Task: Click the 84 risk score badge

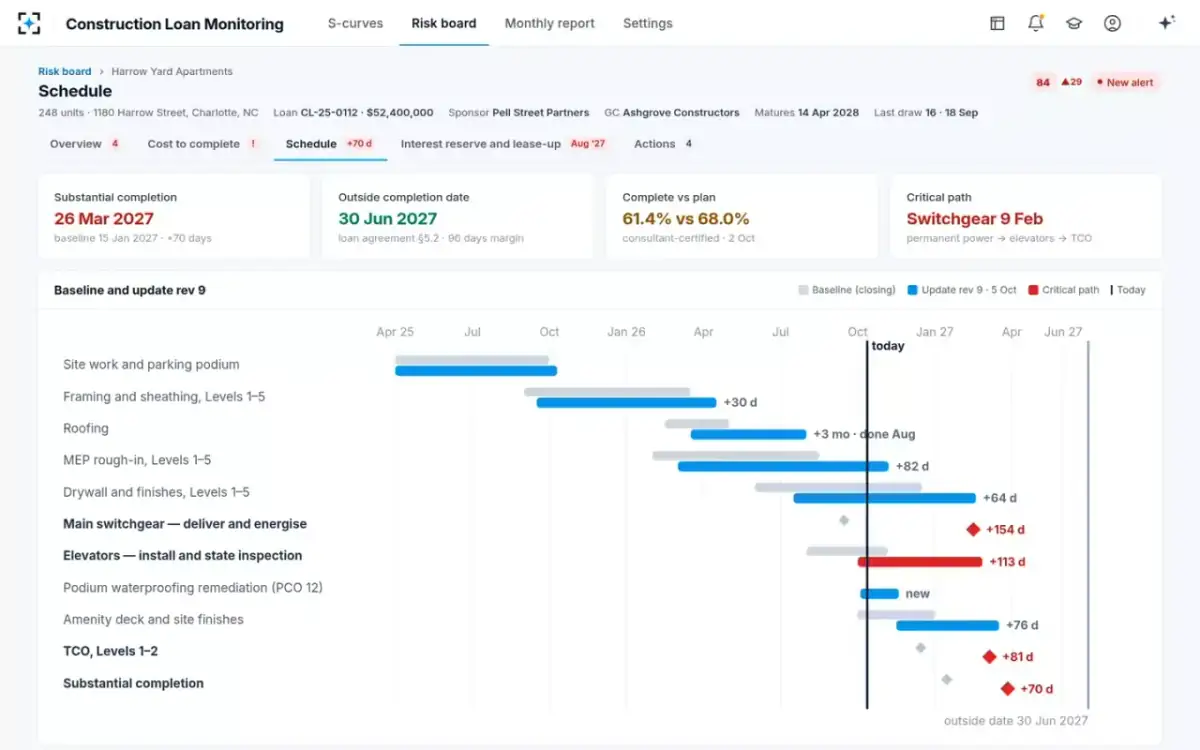Action: (x=1043, y=82)
